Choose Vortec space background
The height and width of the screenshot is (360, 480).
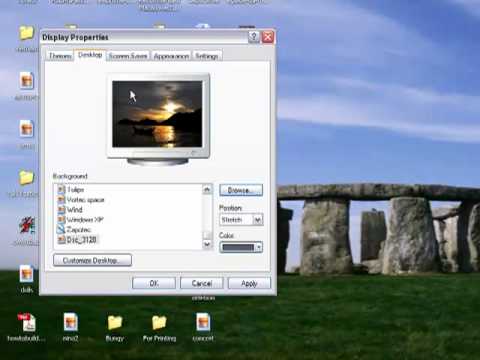coord(86,200)
